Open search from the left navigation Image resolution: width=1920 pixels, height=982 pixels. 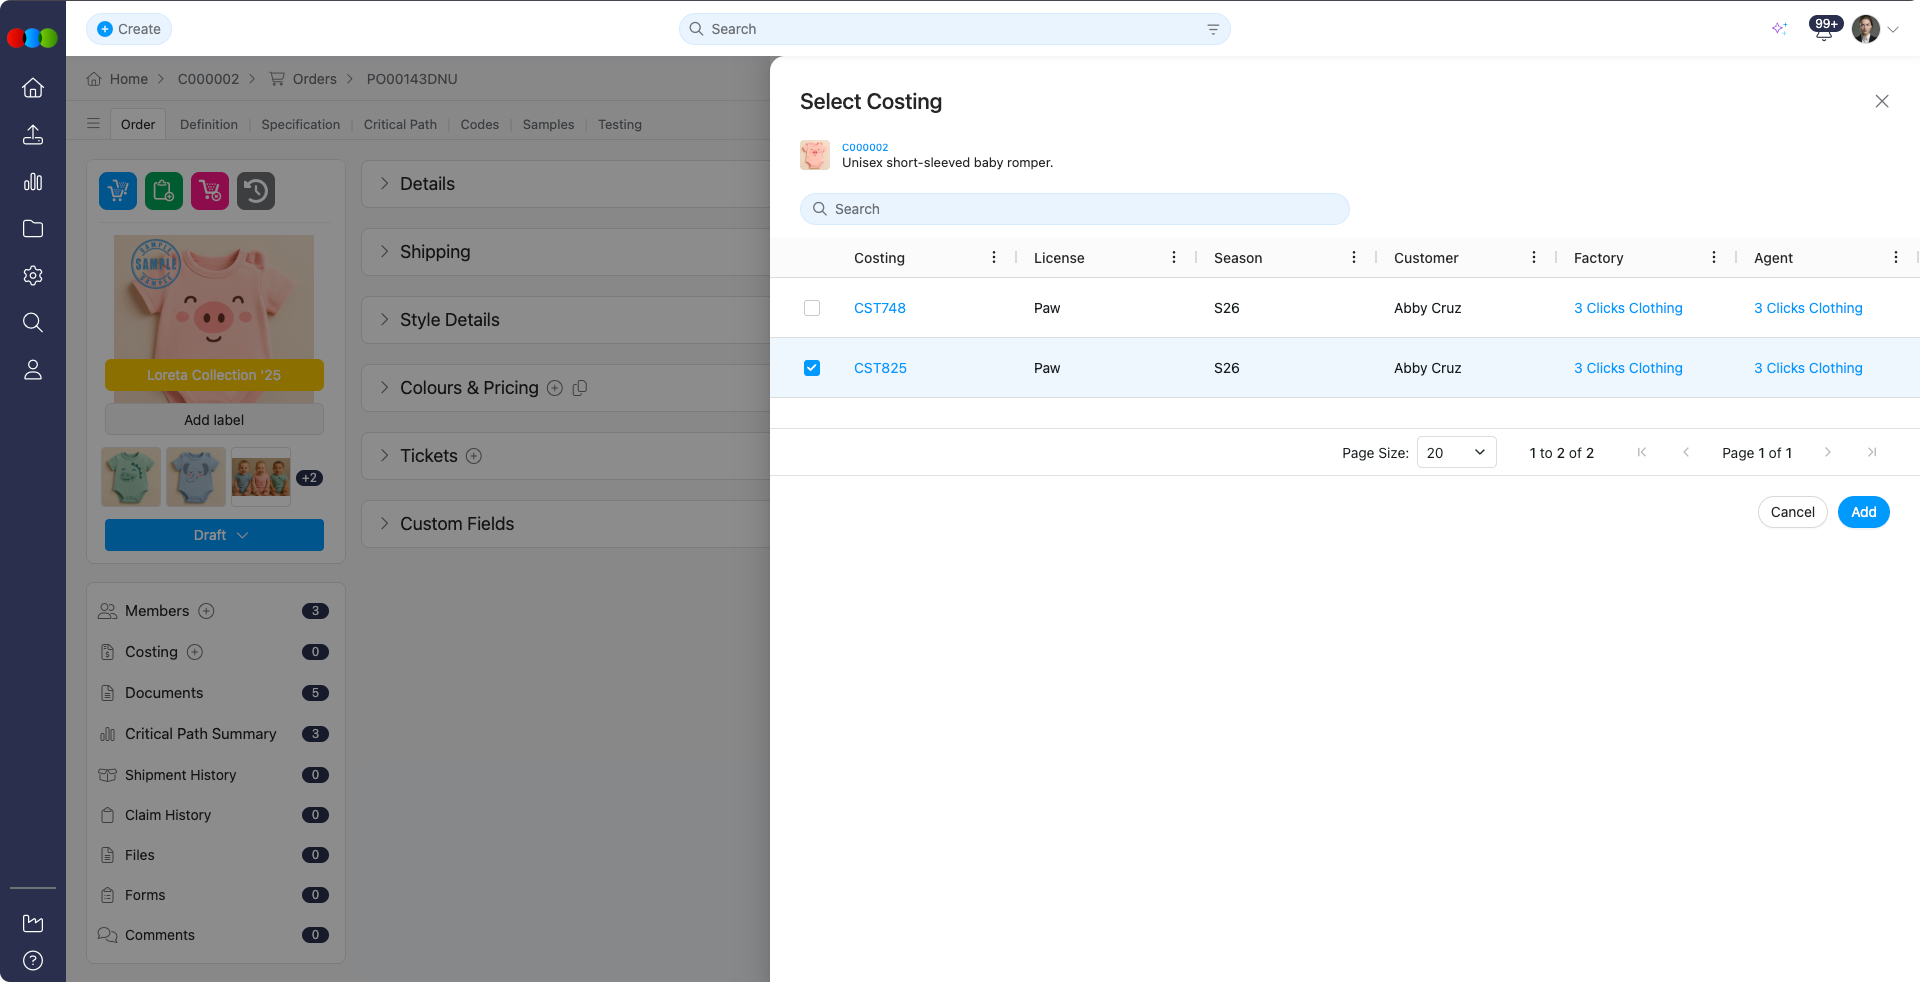[x=33, y=322]
